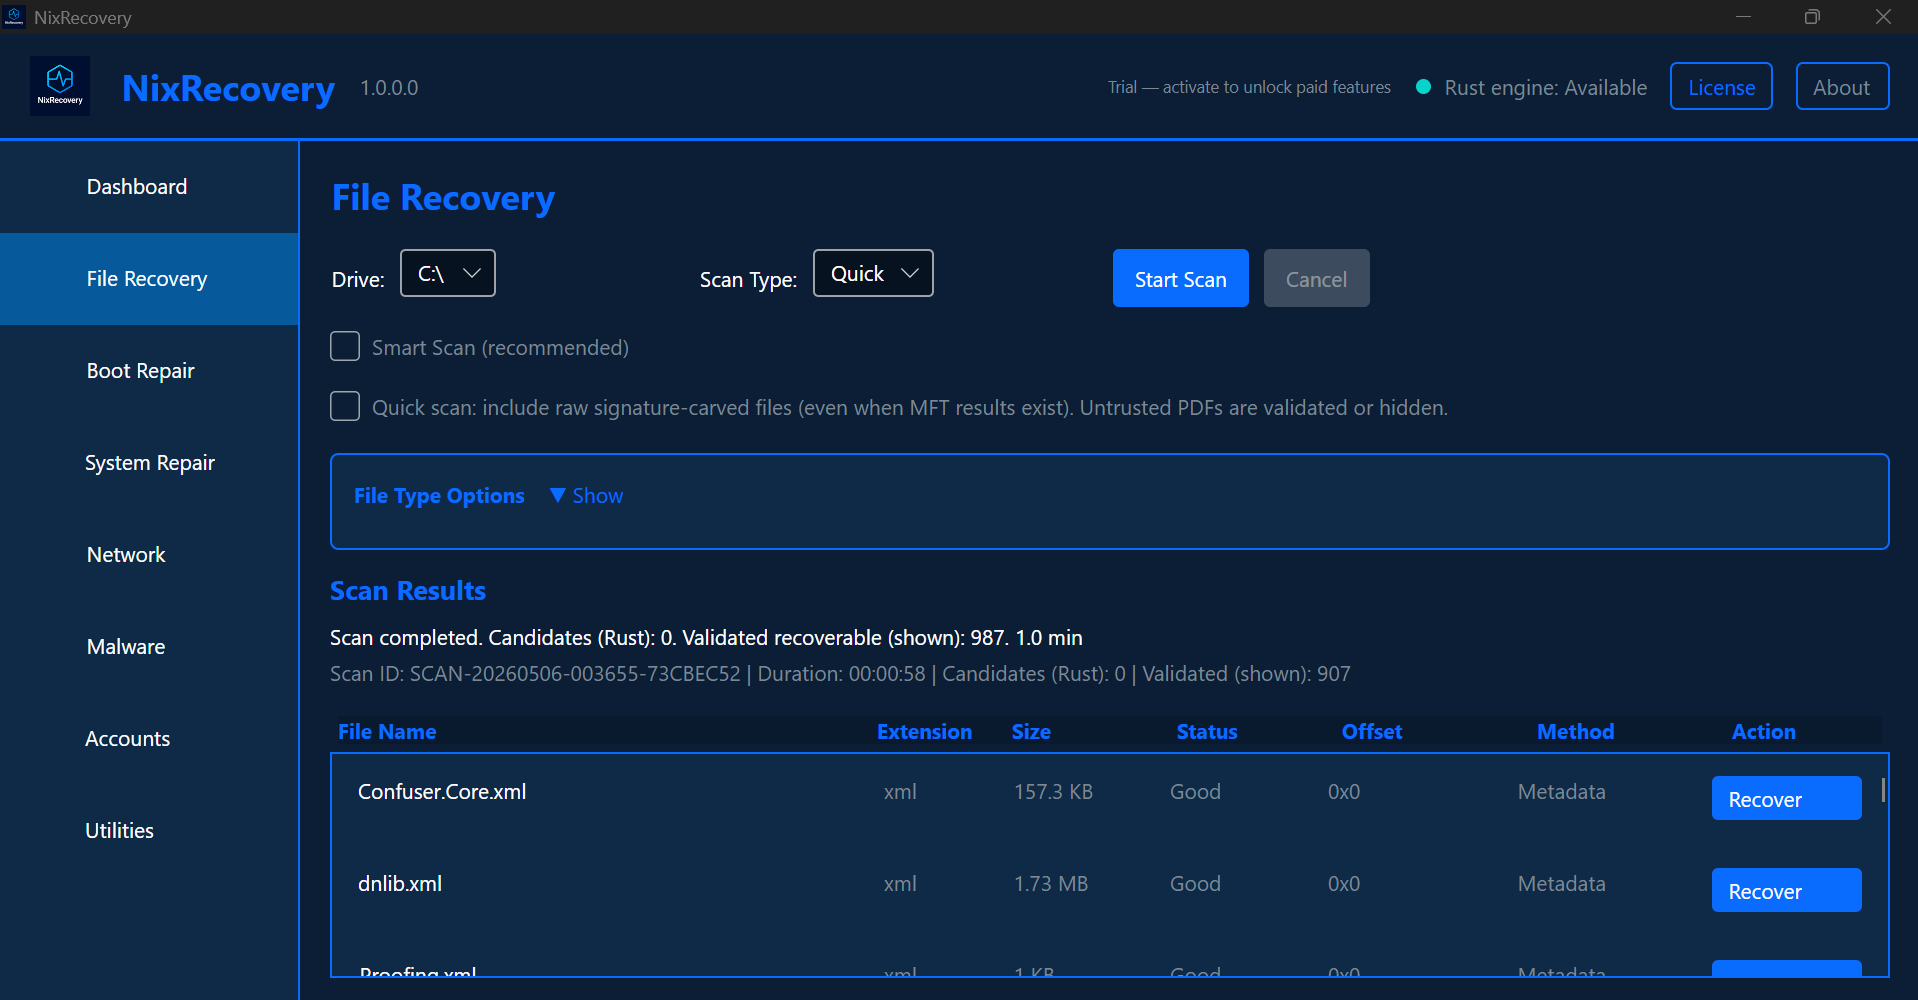Select the Confuser.Core.xml file name

pyautogui.click(x=442, y=792)
